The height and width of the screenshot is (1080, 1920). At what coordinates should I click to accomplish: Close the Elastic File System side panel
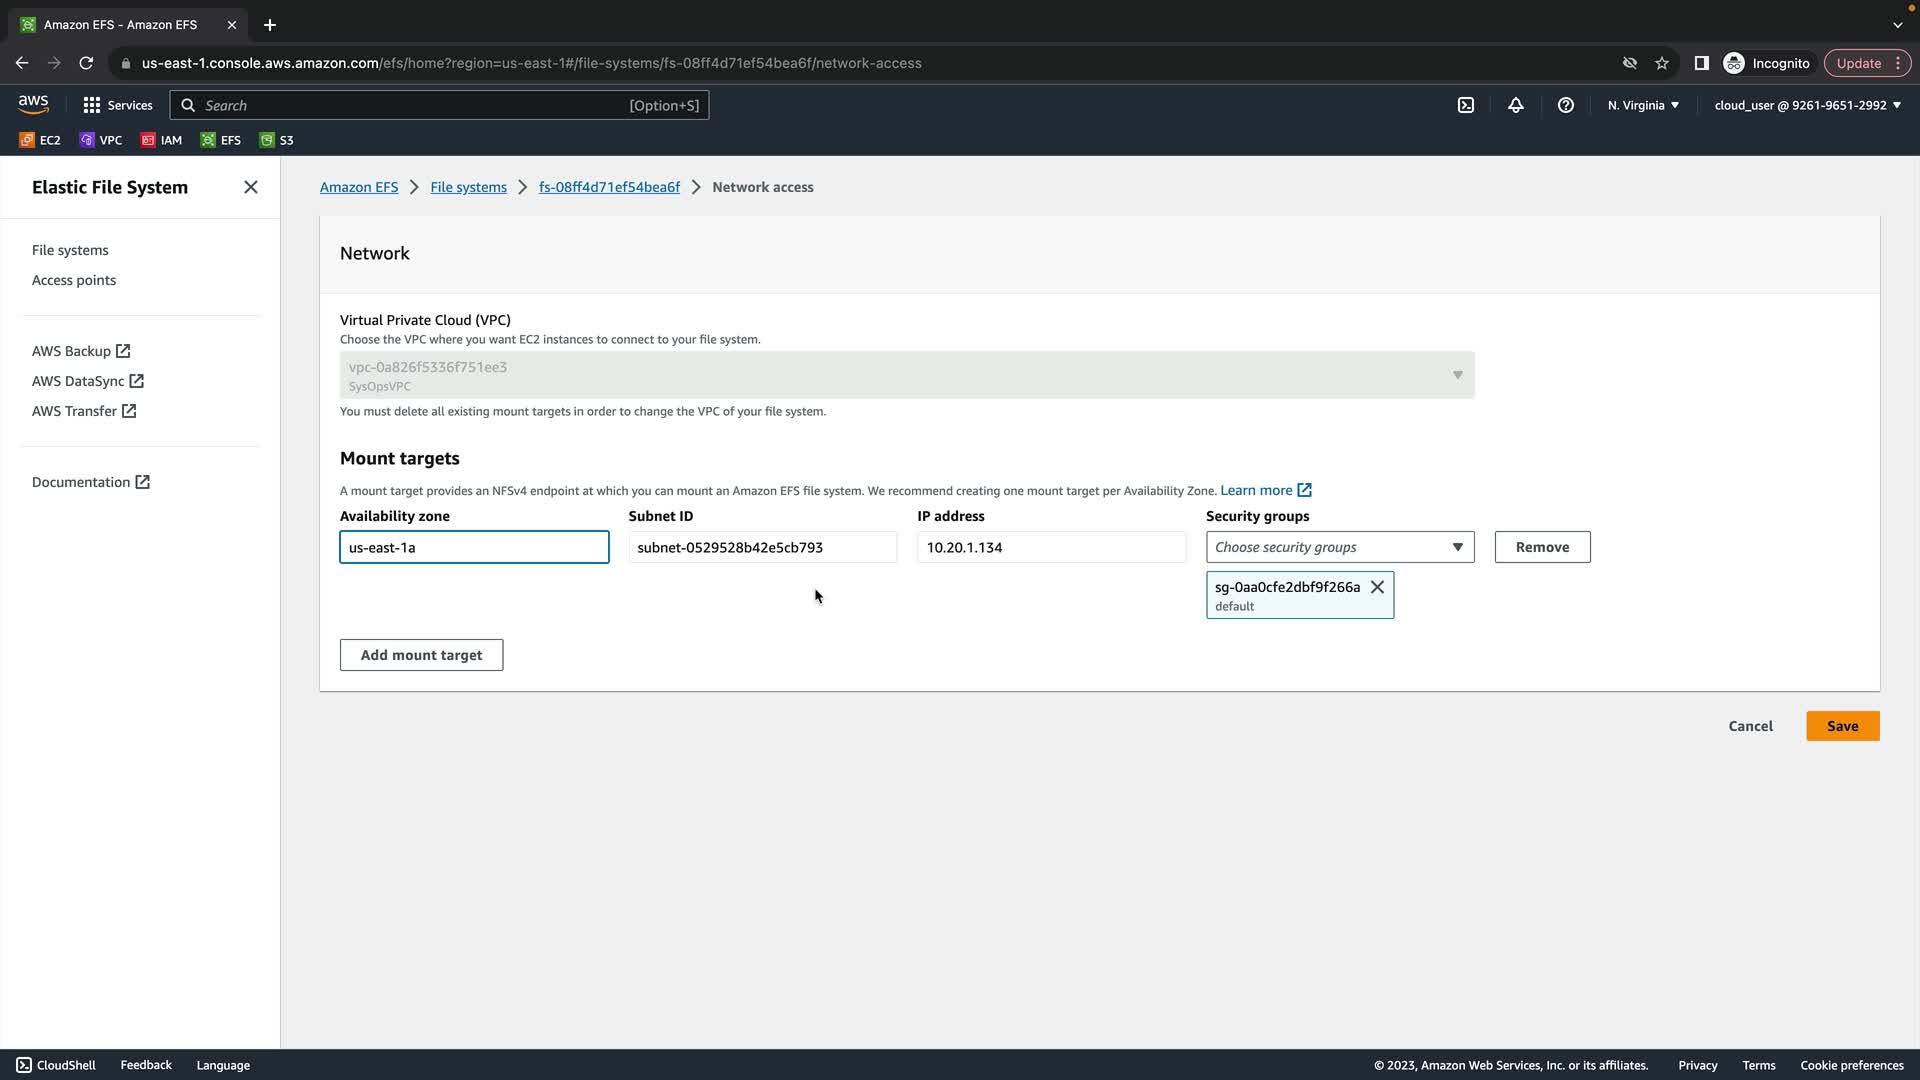click(251, 187)
